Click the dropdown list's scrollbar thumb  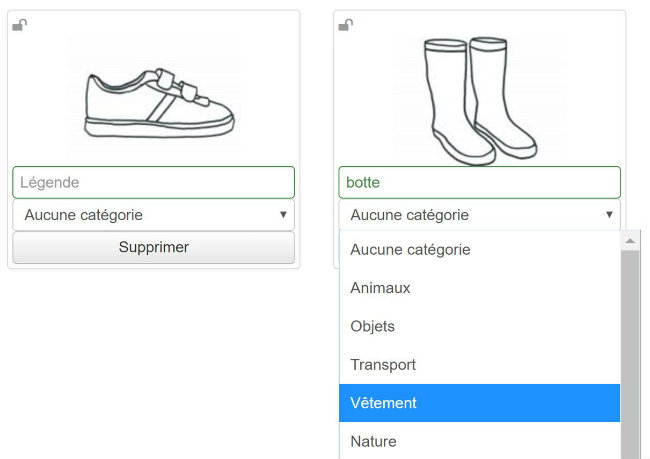point(630,350)
